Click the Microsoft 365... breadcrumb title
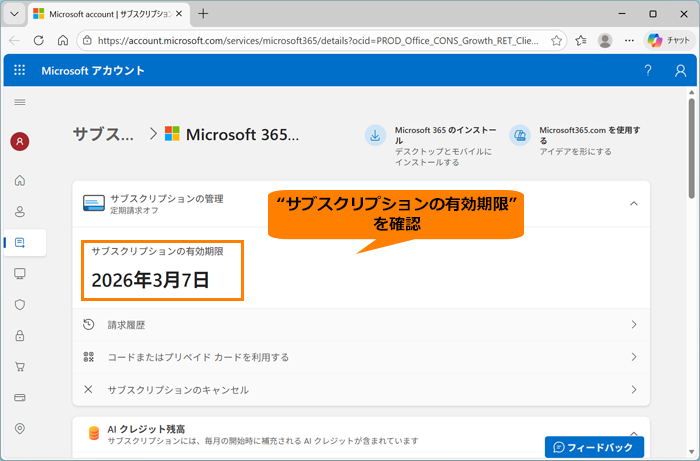Screen dimensions: 700x461 (x=242, y=134)
